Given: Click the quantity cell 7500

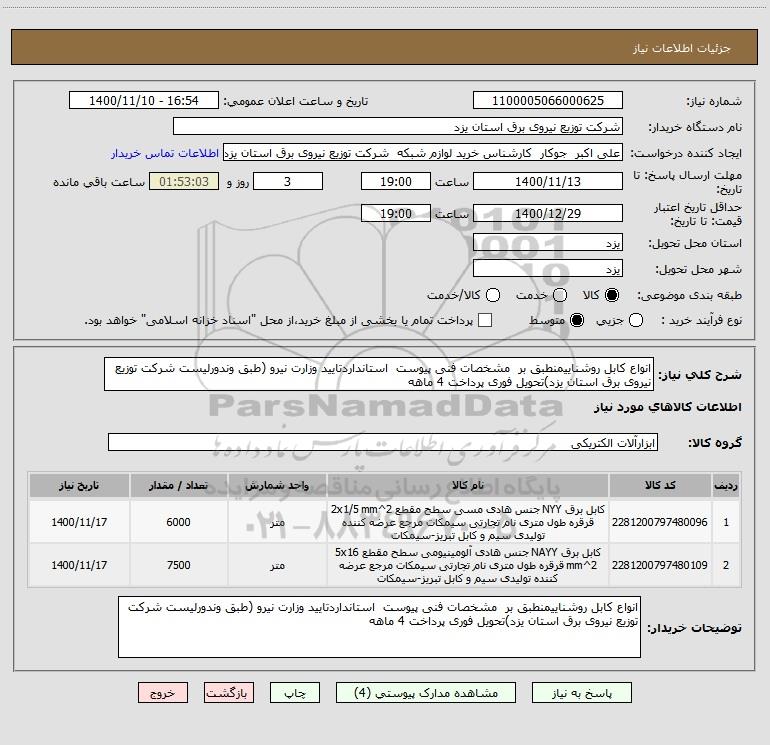Looking at the screenshot, I should pyautogui.click(x=178, y=565).
